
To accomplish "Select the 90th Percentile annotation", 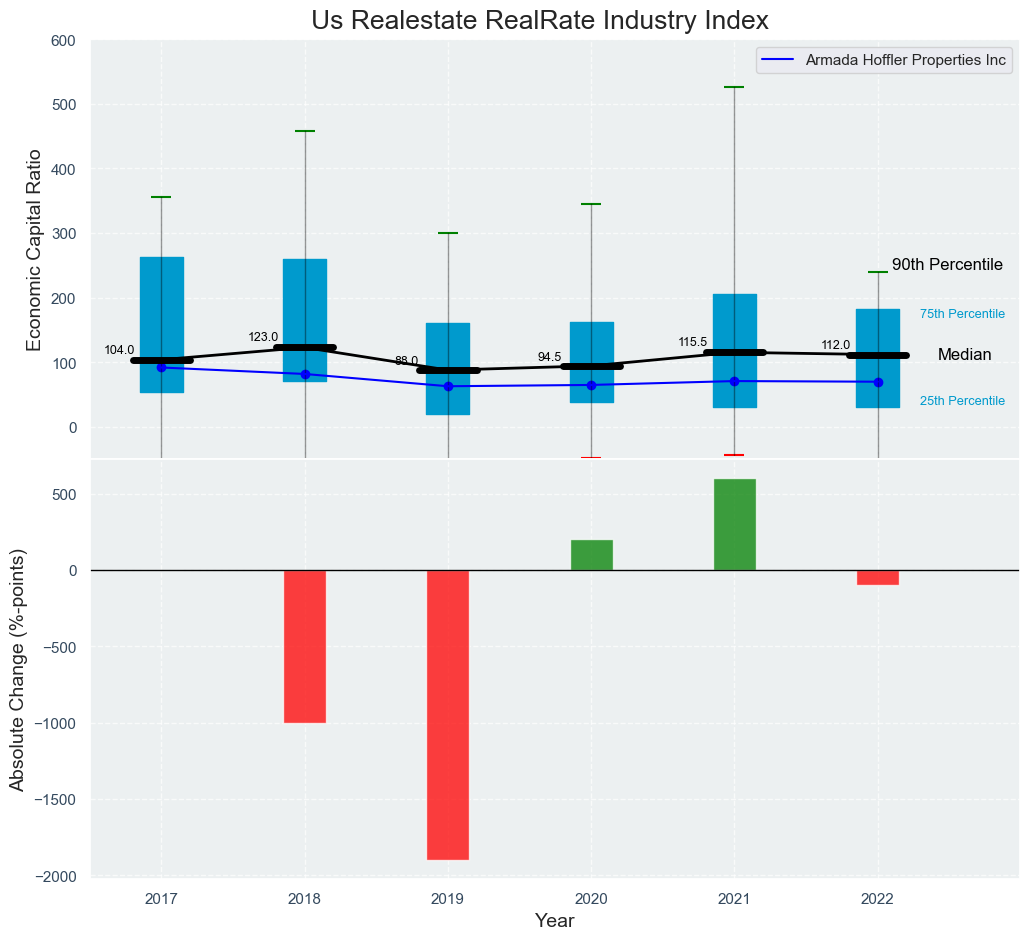I will pos(947,265).
